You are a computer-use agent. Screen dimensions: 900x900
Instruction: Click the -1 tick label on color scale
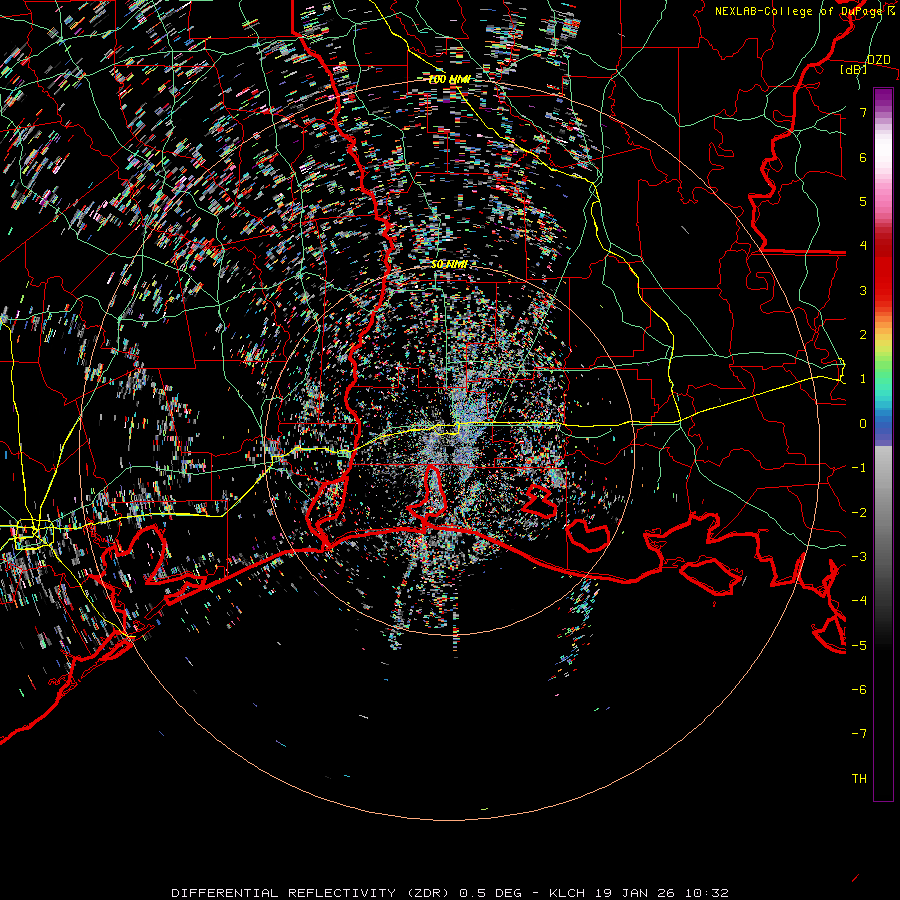(x=859, y=468)
